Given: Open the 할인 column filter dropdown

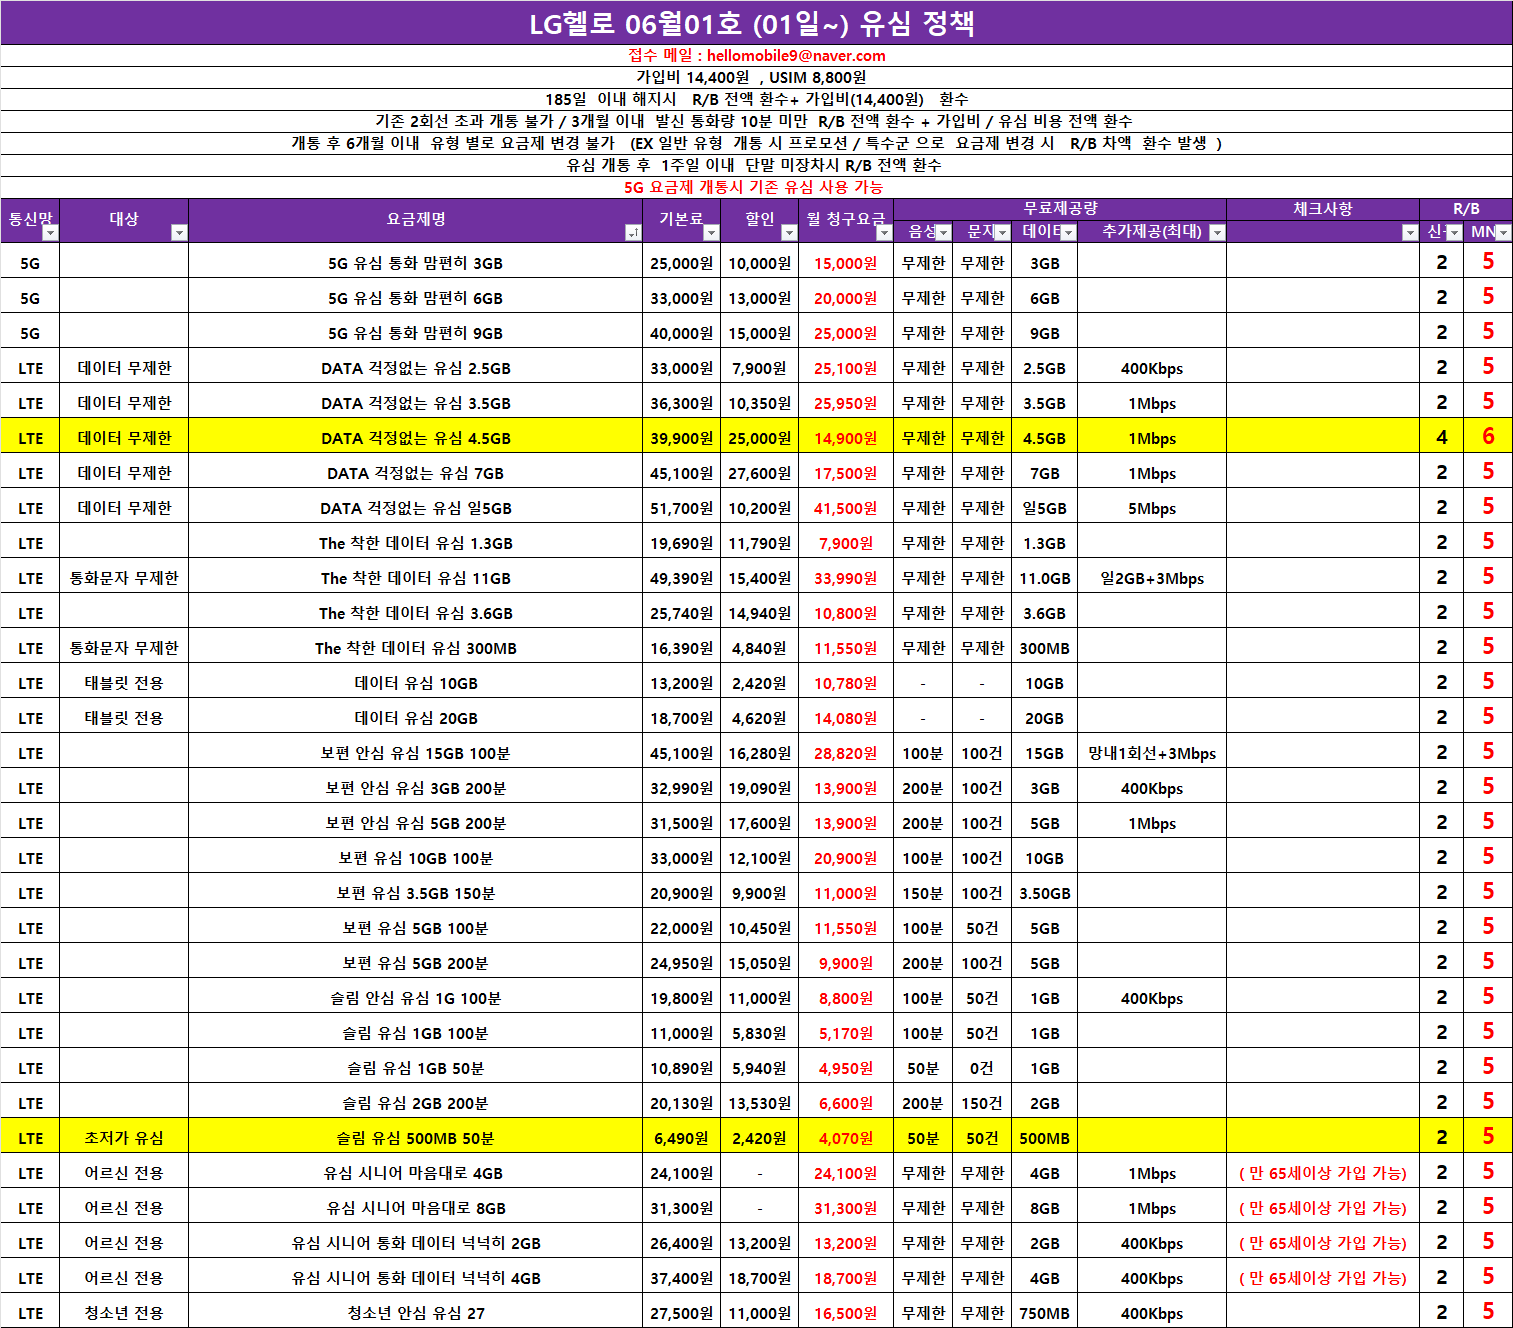Looking at the screenshot, I should click(x=789, y=233).
